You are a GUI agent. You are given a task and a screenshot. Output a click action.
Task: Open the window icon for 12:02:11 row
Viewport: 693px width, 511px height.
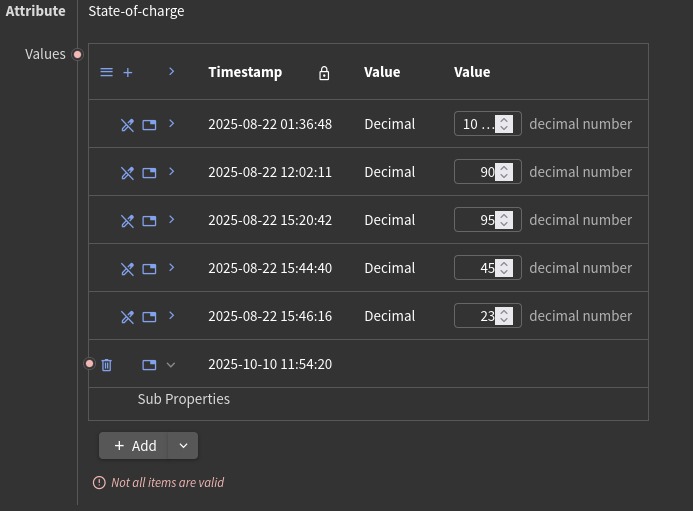click(x=149, y=173)
